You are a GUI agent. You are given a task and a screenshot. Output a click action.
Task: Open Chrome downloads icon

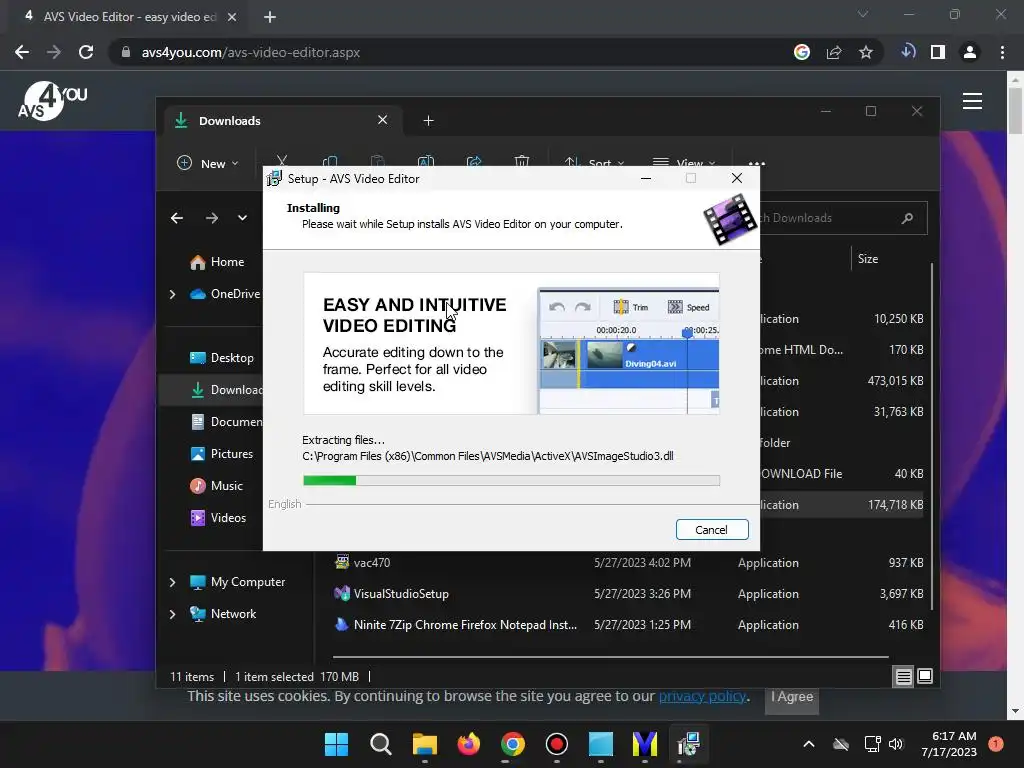[x=907, y=52]
